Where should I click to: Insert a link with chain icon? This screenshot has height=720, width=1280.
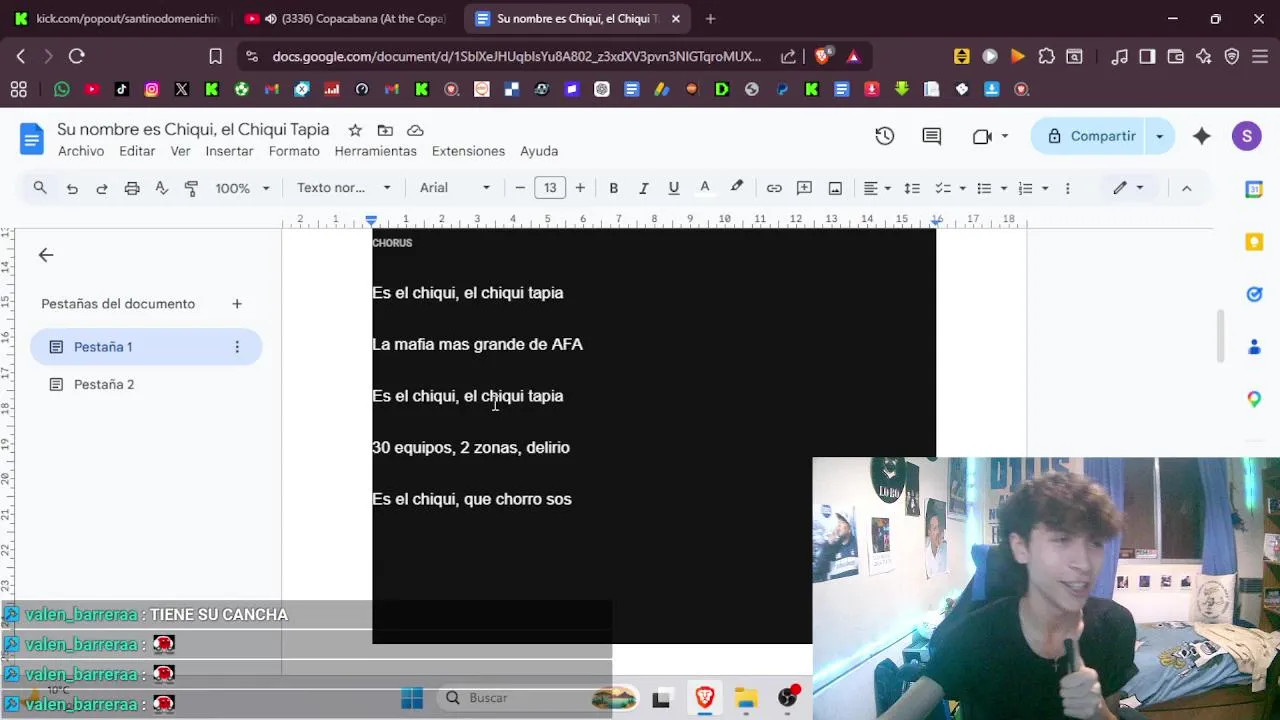[774, 188]
